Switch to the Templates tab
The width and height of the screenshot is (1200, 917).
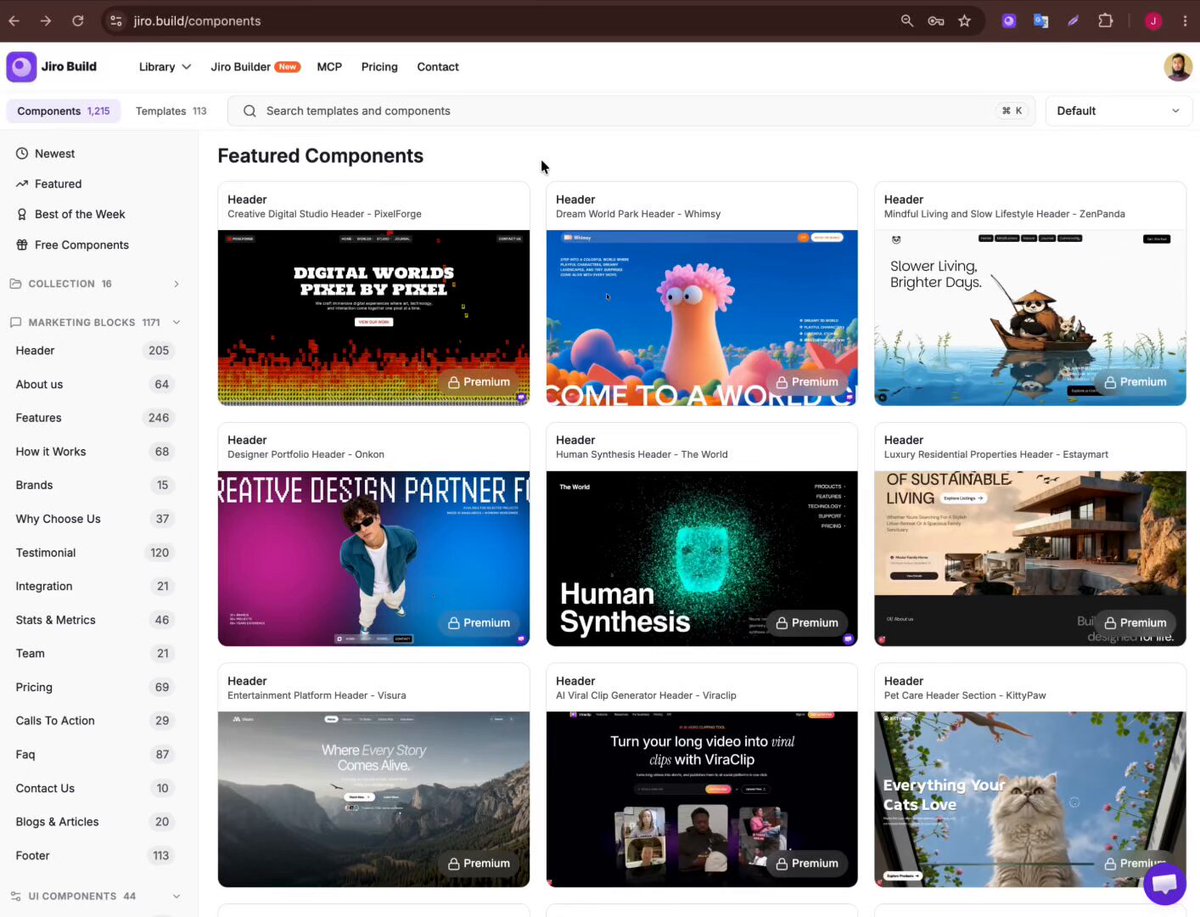pos(171,111)
